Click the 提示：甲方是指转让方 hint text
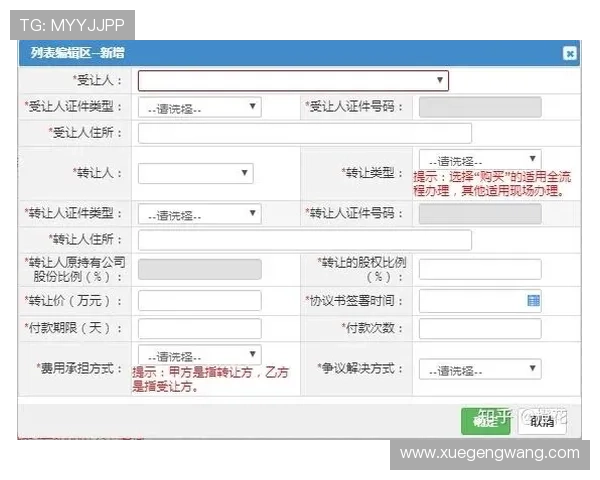Viewport: 600px width, 480px height. coord(210,379)
